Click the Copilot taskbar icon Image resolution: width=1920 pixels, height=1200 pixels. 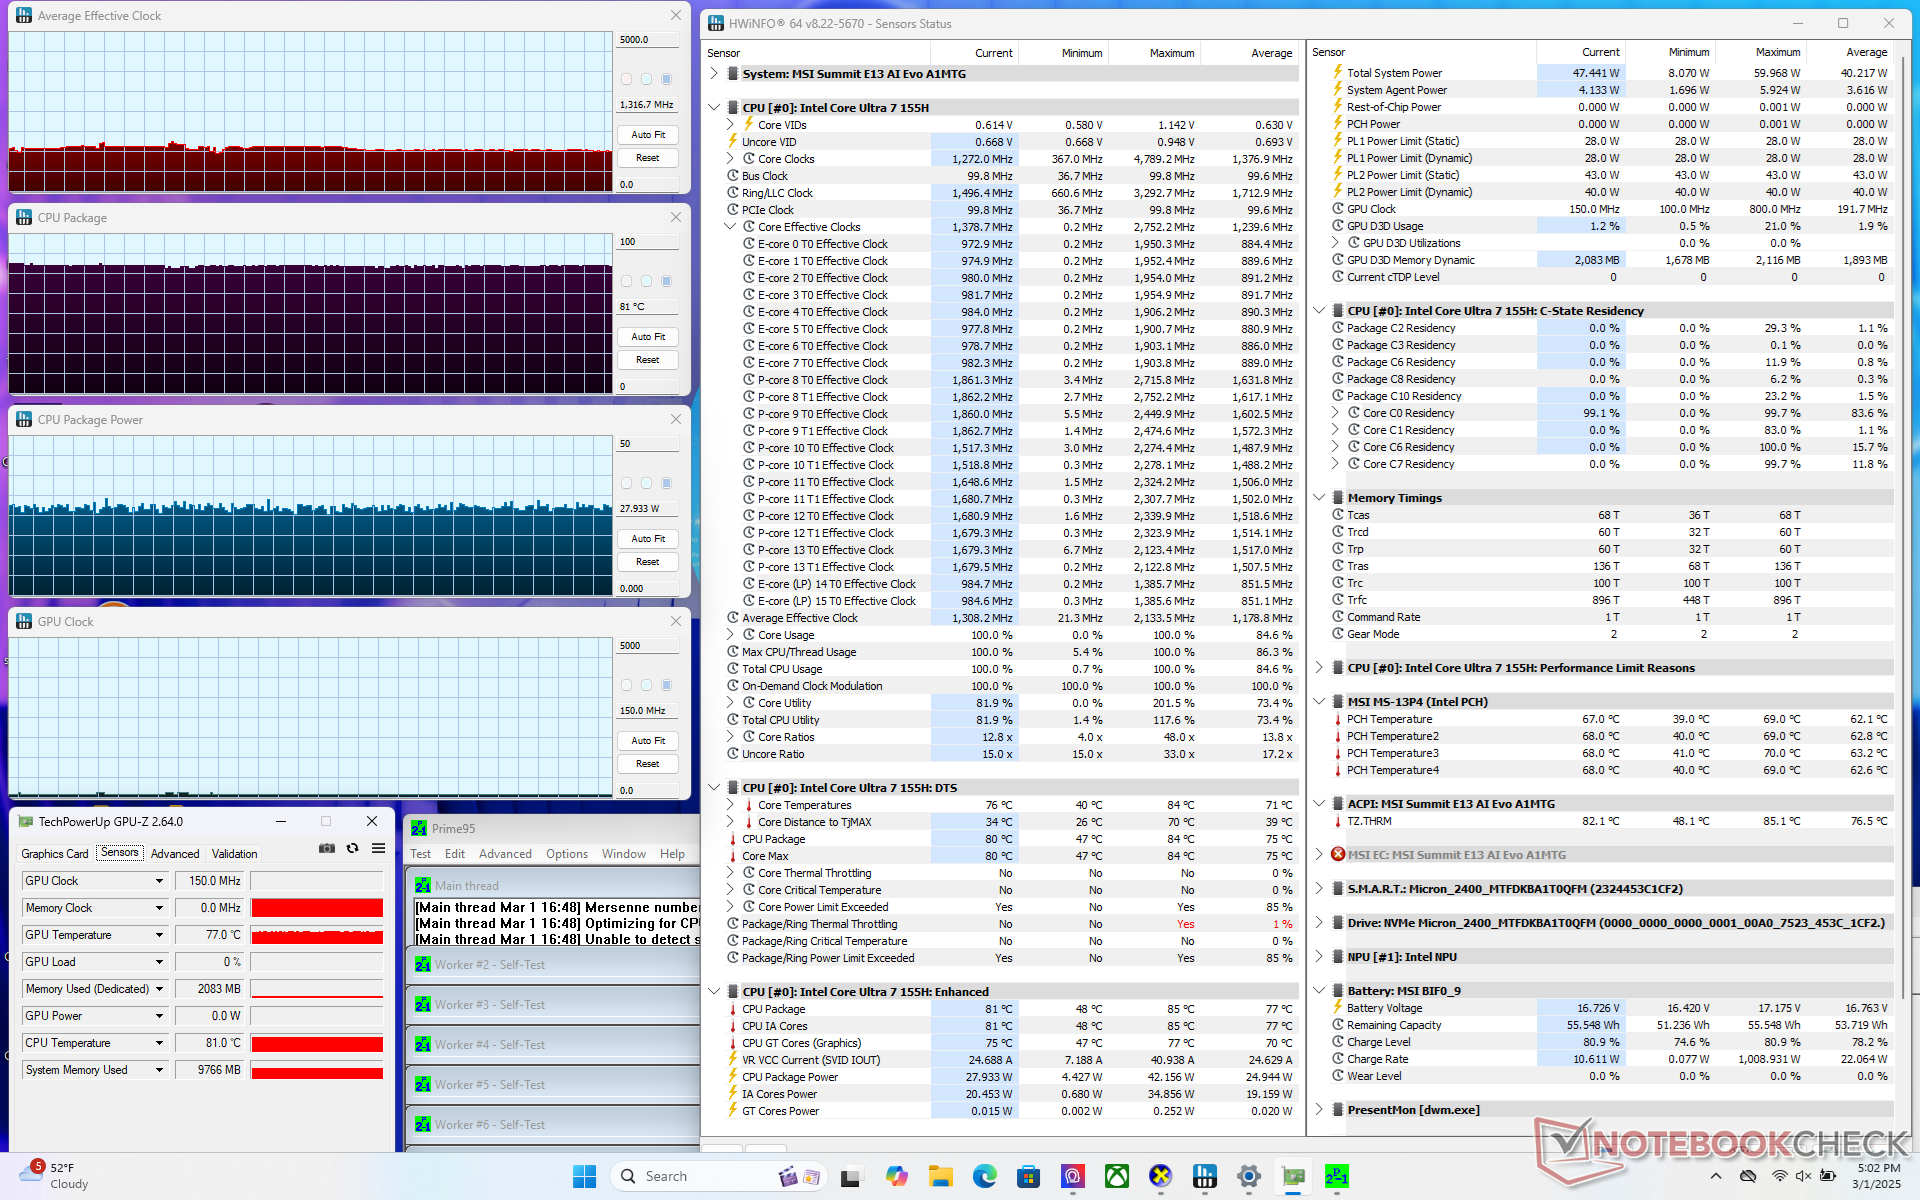pos(897,1176)
